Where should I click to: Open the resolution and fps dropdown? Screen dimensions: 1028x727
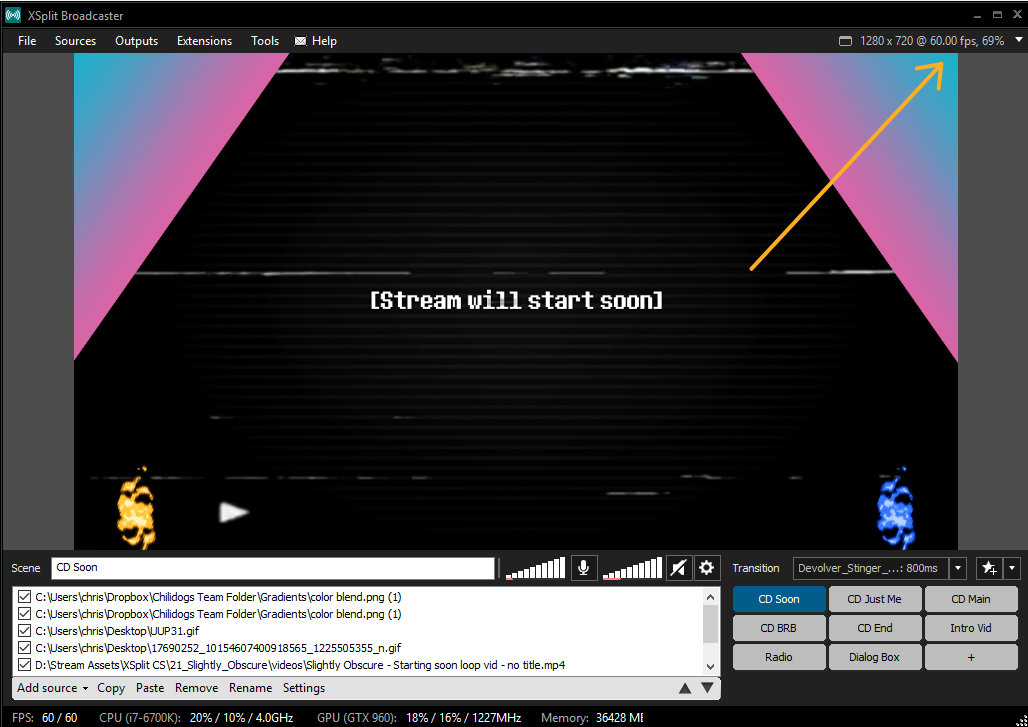coord(1018,41)
